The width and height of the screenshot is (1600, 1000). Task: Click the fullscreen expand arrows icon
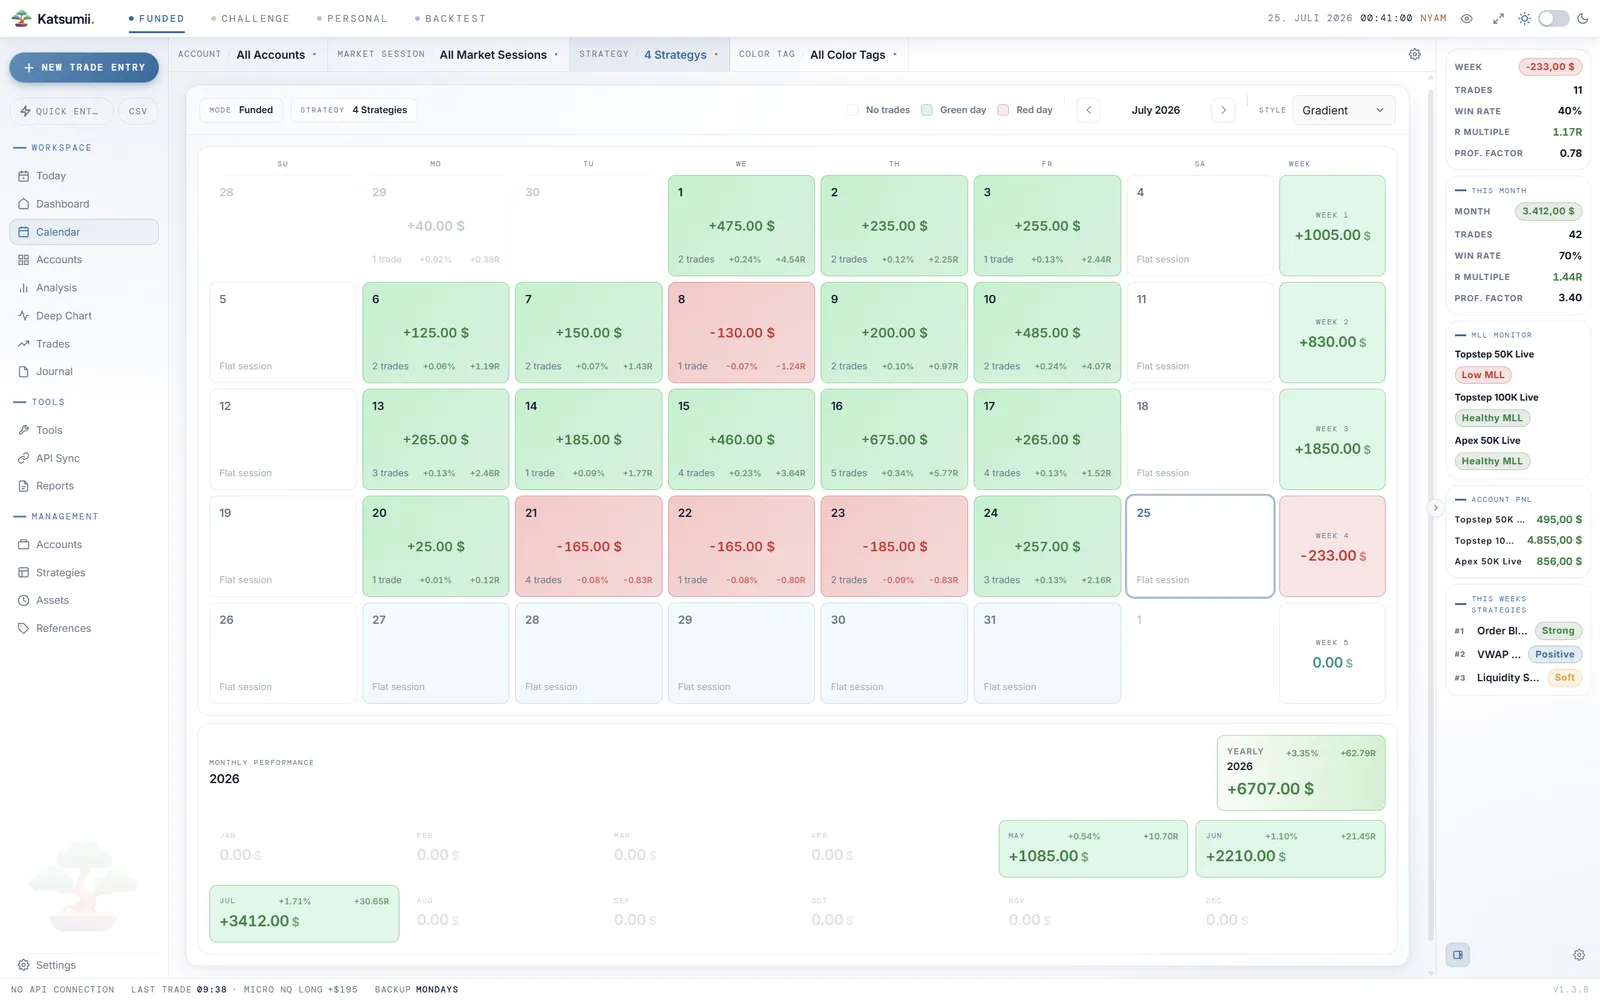(1498, 19)
